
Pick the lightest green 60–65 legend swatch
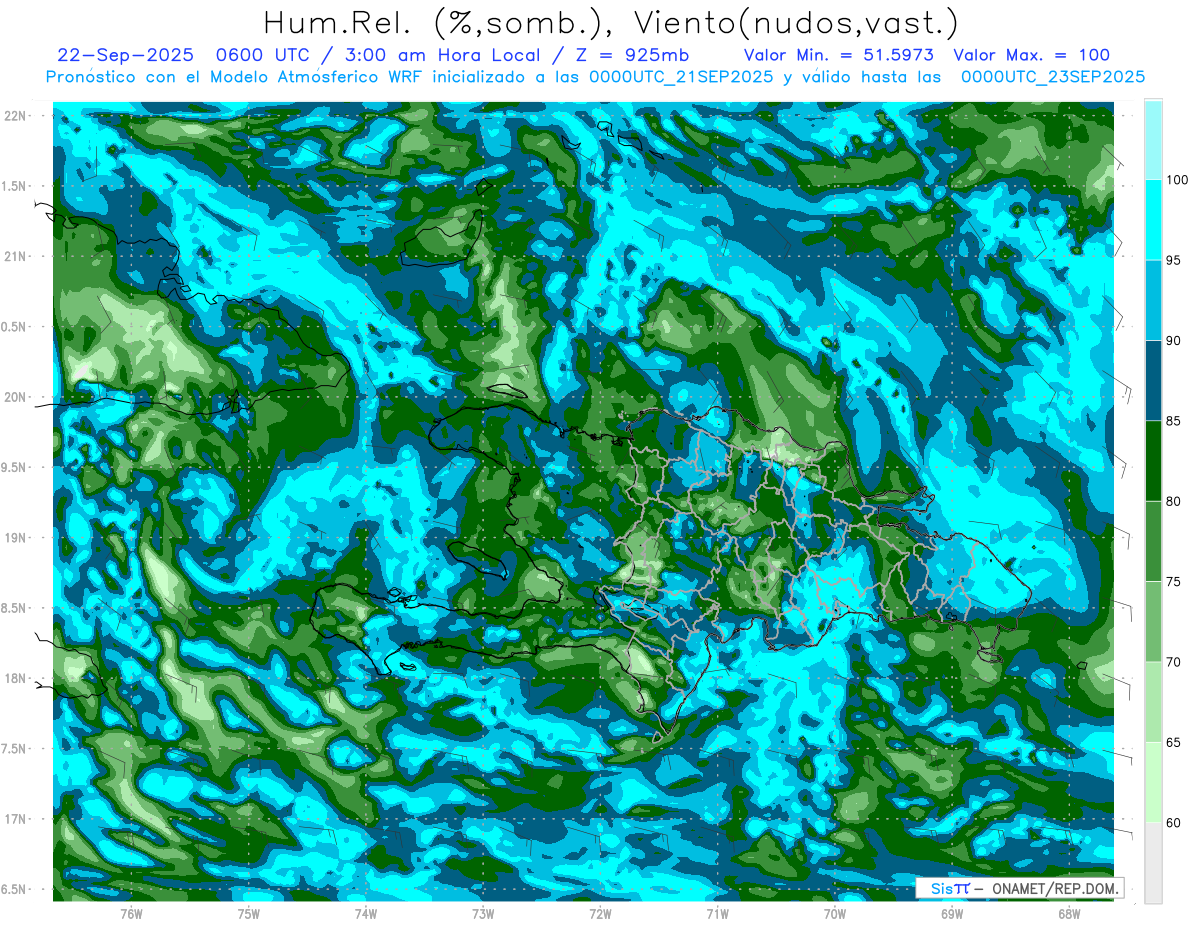pos(1153,782)
